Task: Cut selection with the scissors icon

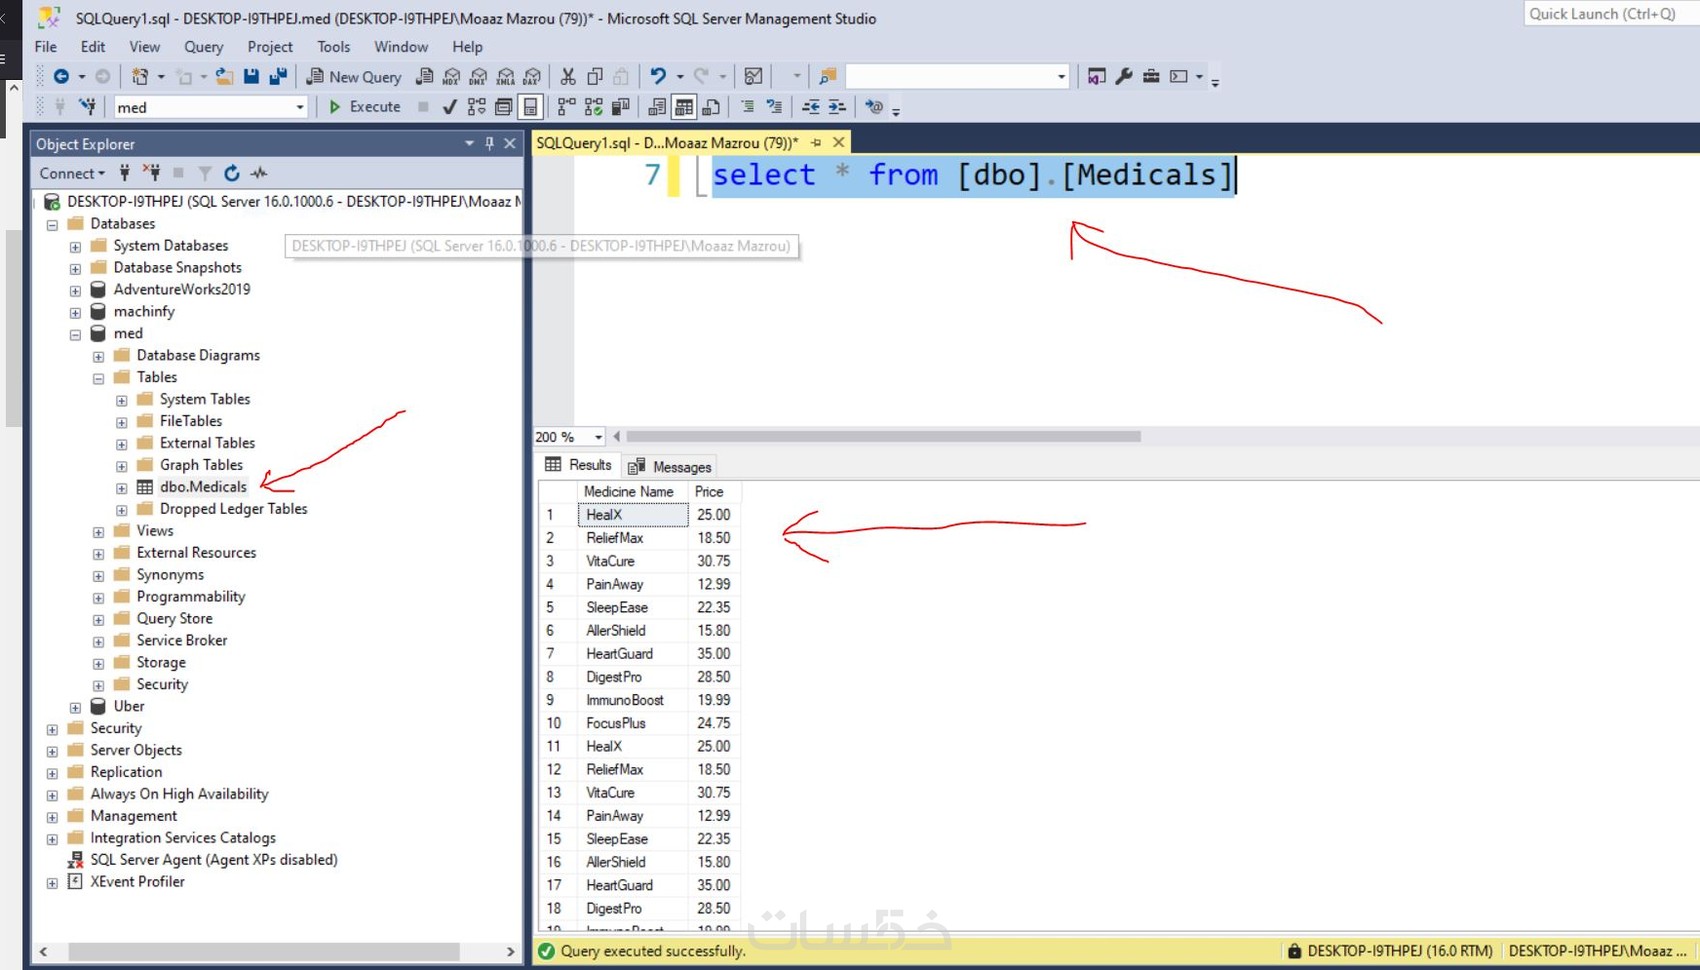Action: coord(568,76)
